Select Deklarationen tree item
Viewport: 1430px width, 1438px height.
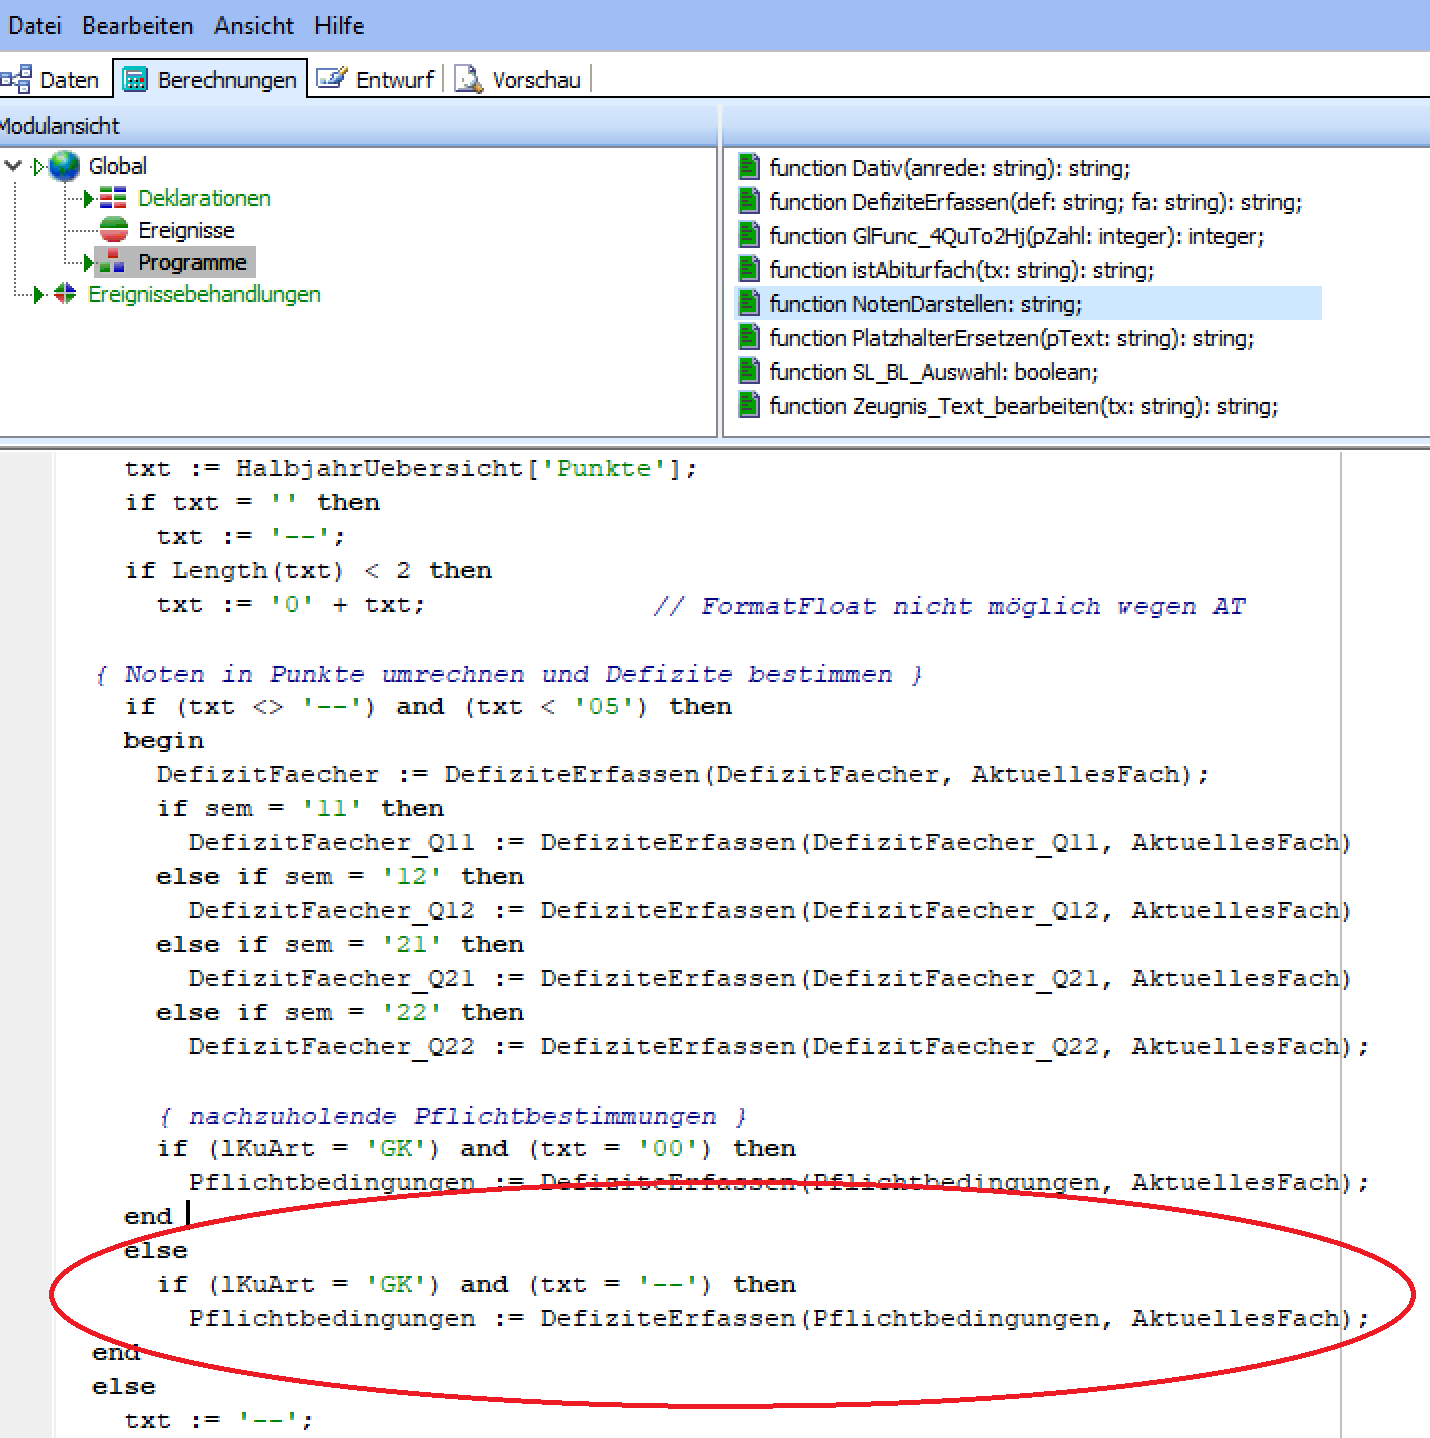[x=204, y=198]
